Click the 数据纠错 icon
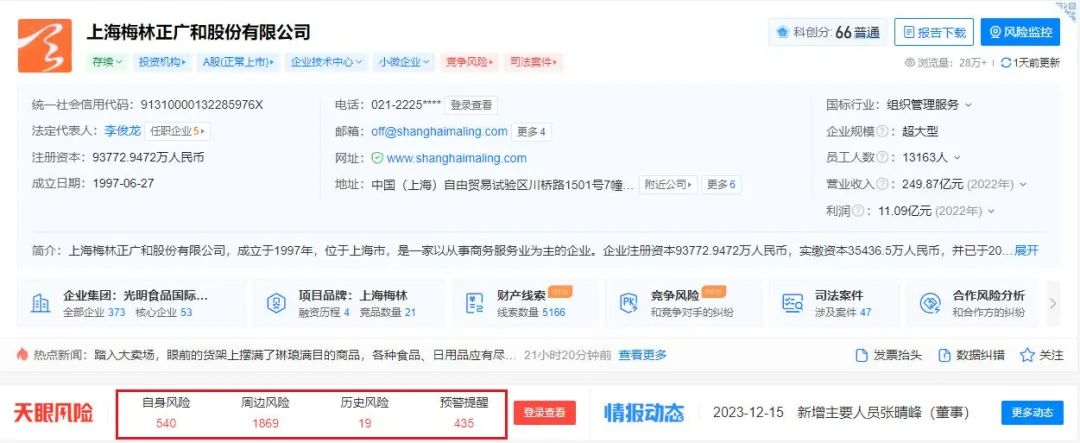Screen dimensions: 1080x443 pyautogui.click(x=944, y=356)
